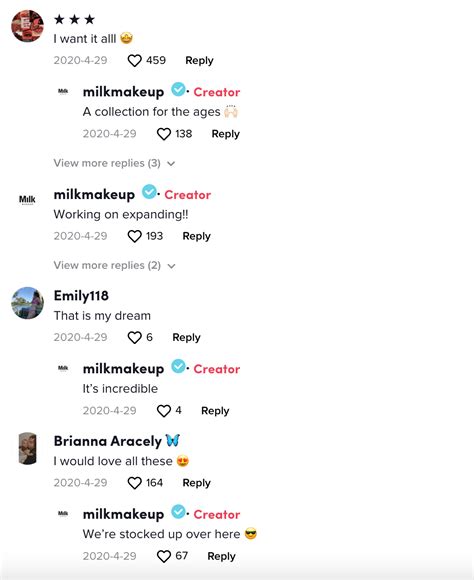
Task: Like "We're stocked up over here" reply
Action: [164, 556]
